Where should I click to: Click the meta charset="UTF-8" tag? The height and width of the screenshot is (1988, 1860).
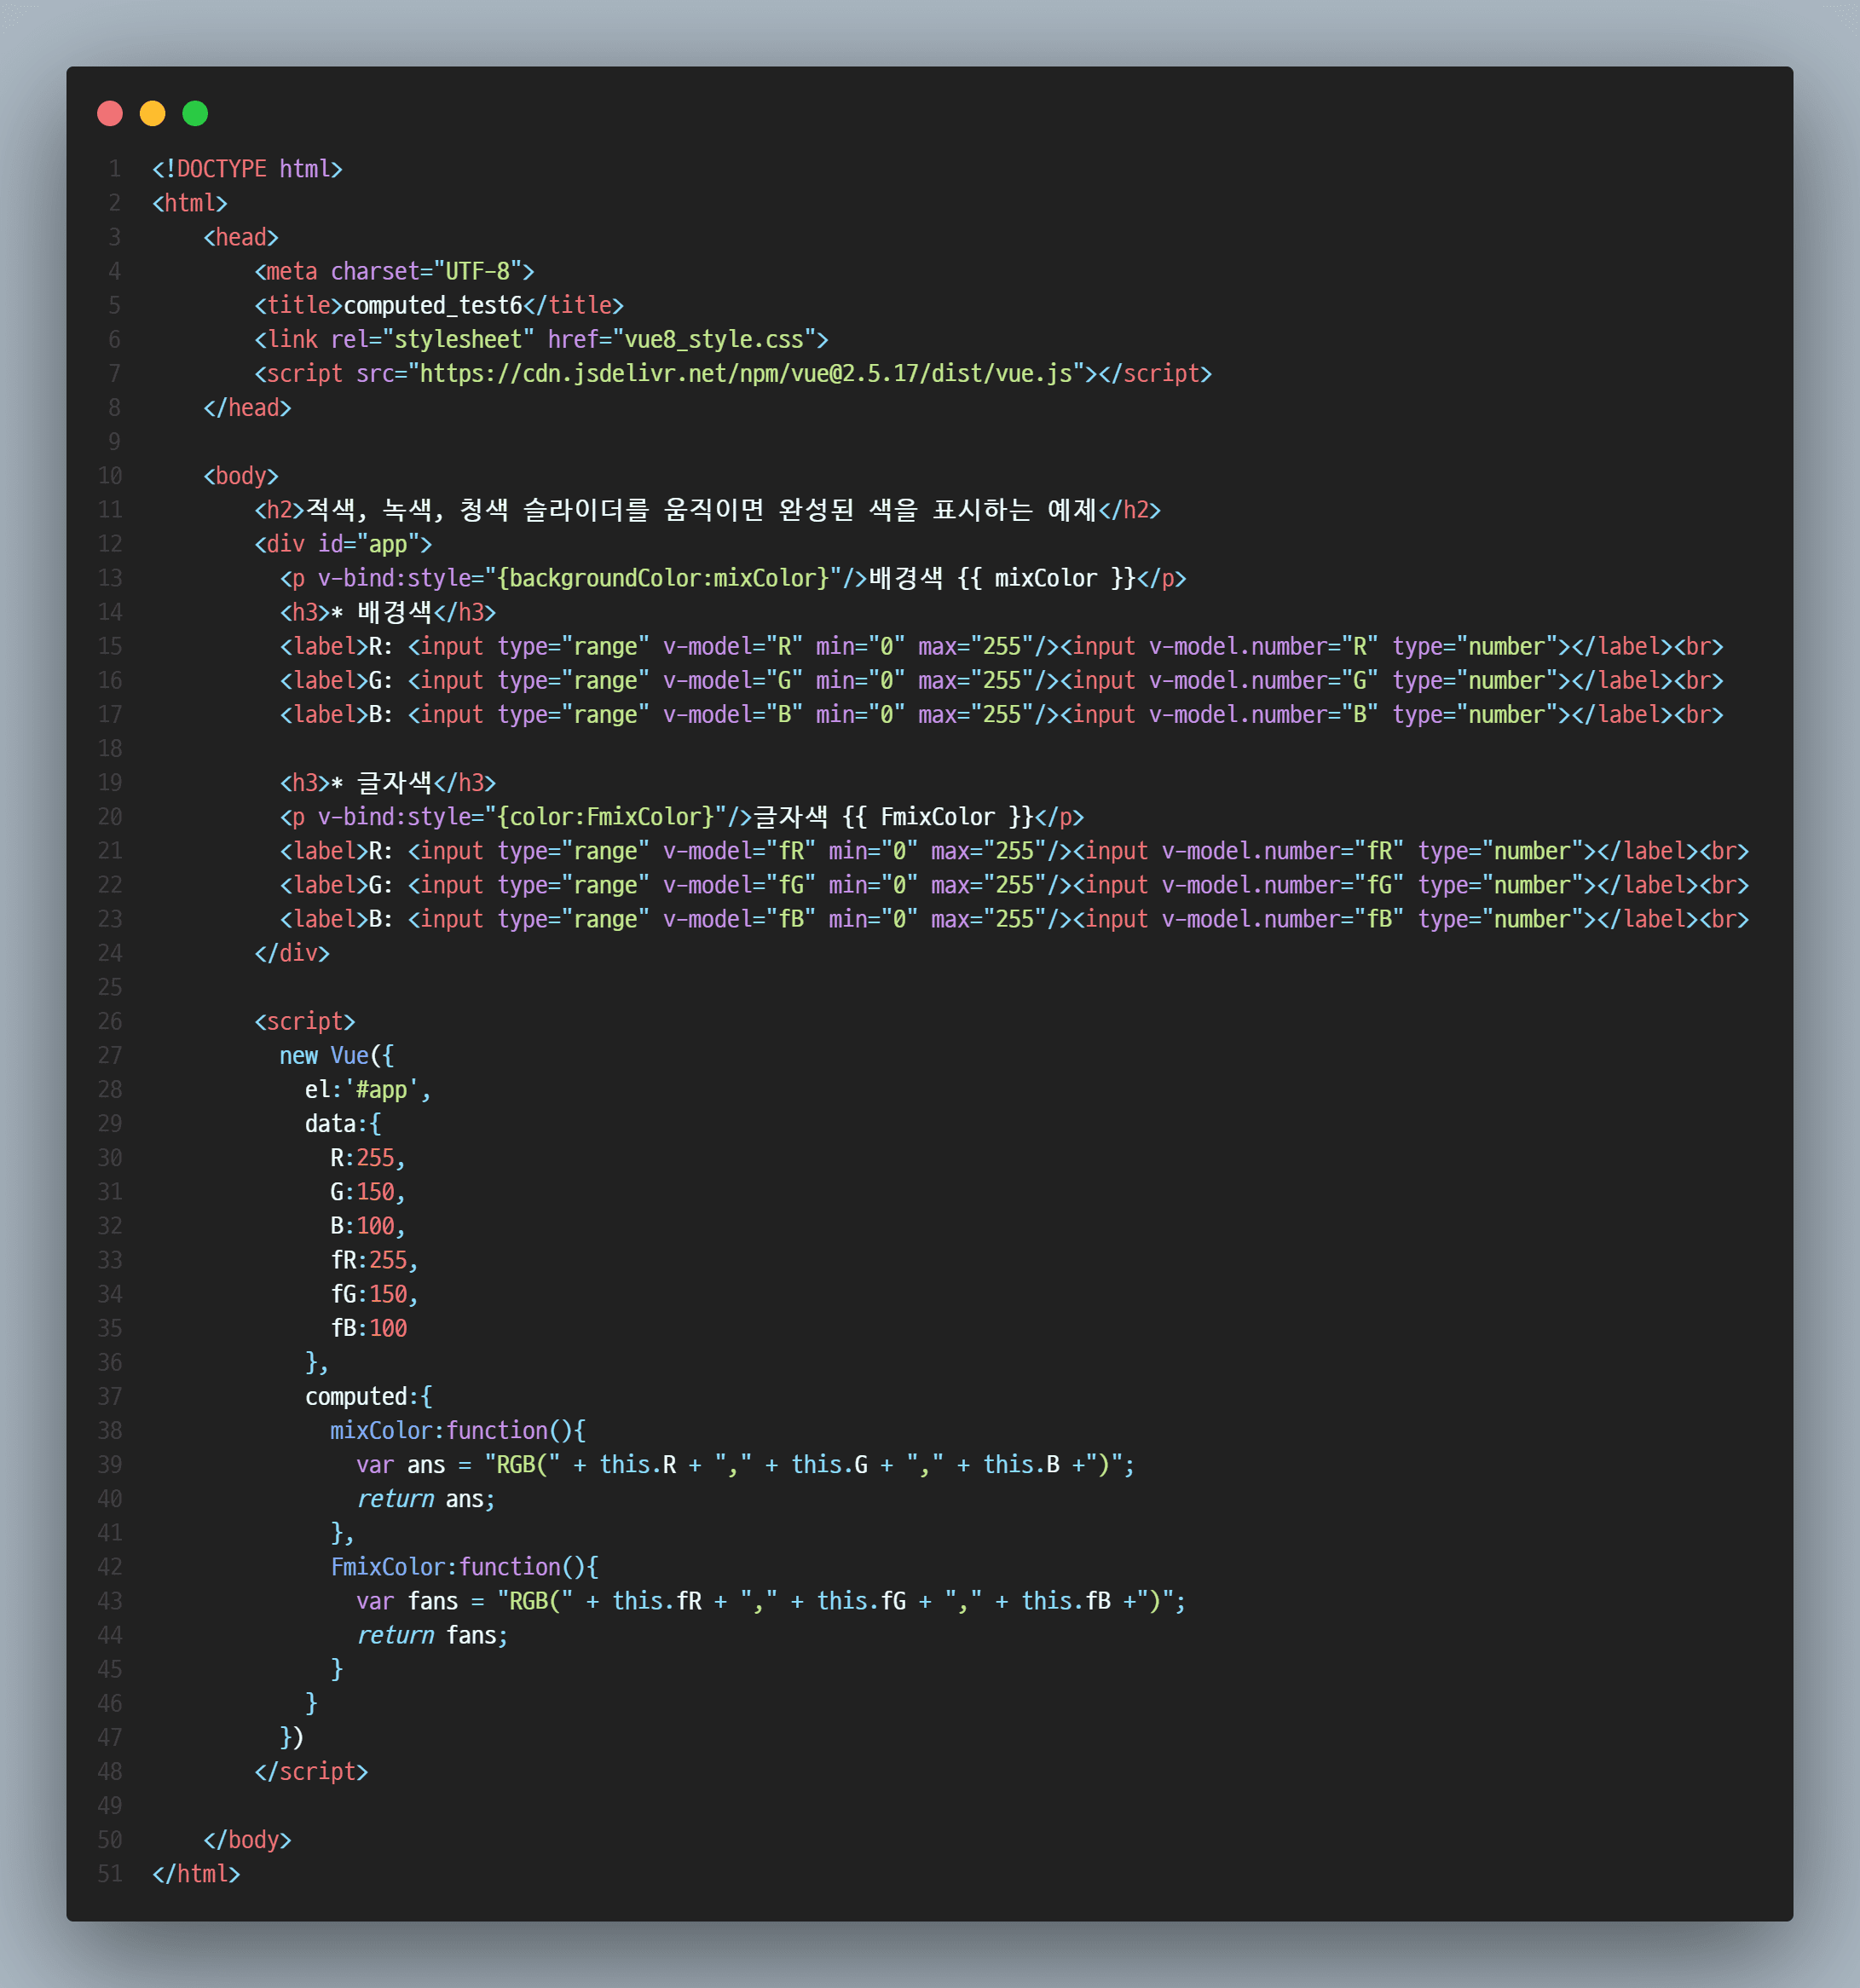(394, 272)
